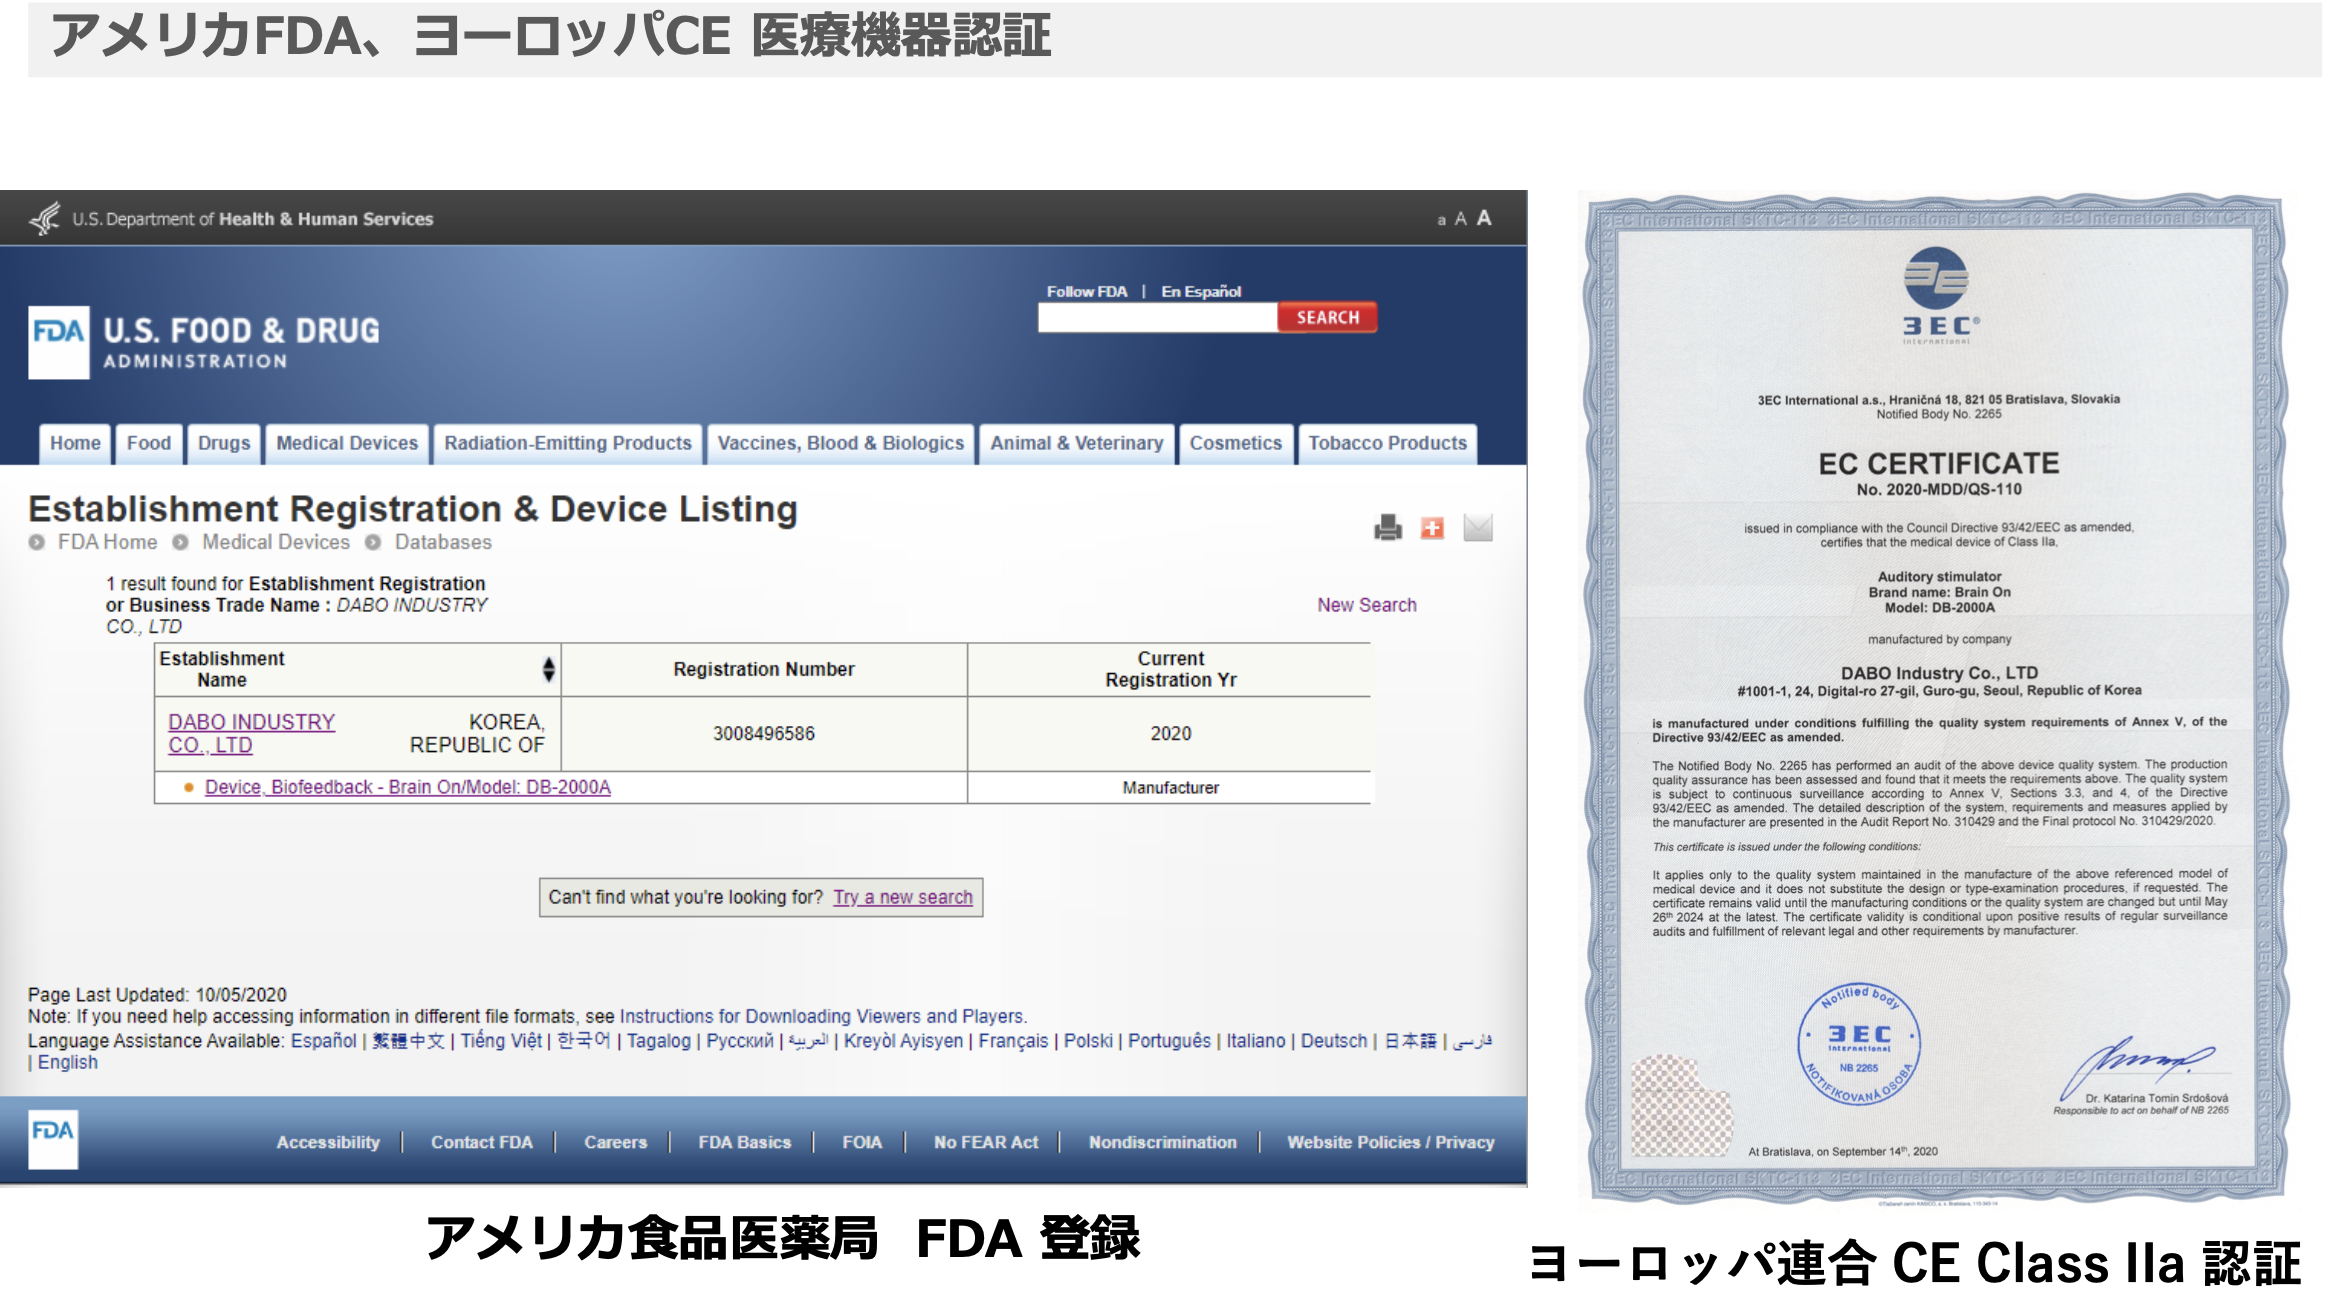This screenshot has height=1314, width=2326.
Task: Select Tiếng Việt language link
Action: (x=501, y=1041)
